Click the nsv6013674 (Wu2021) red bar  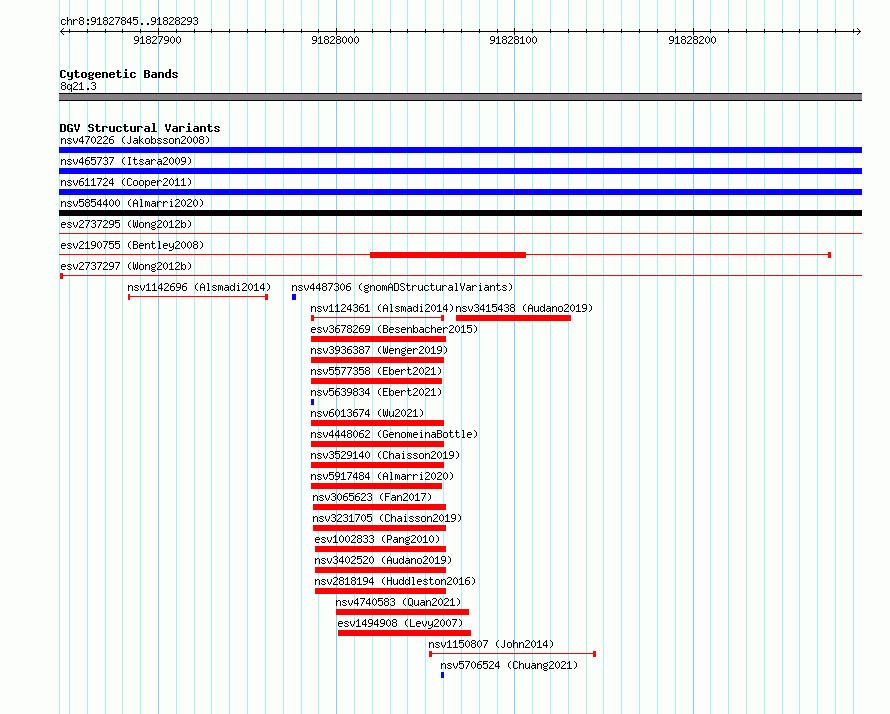[x=377, y=423]
